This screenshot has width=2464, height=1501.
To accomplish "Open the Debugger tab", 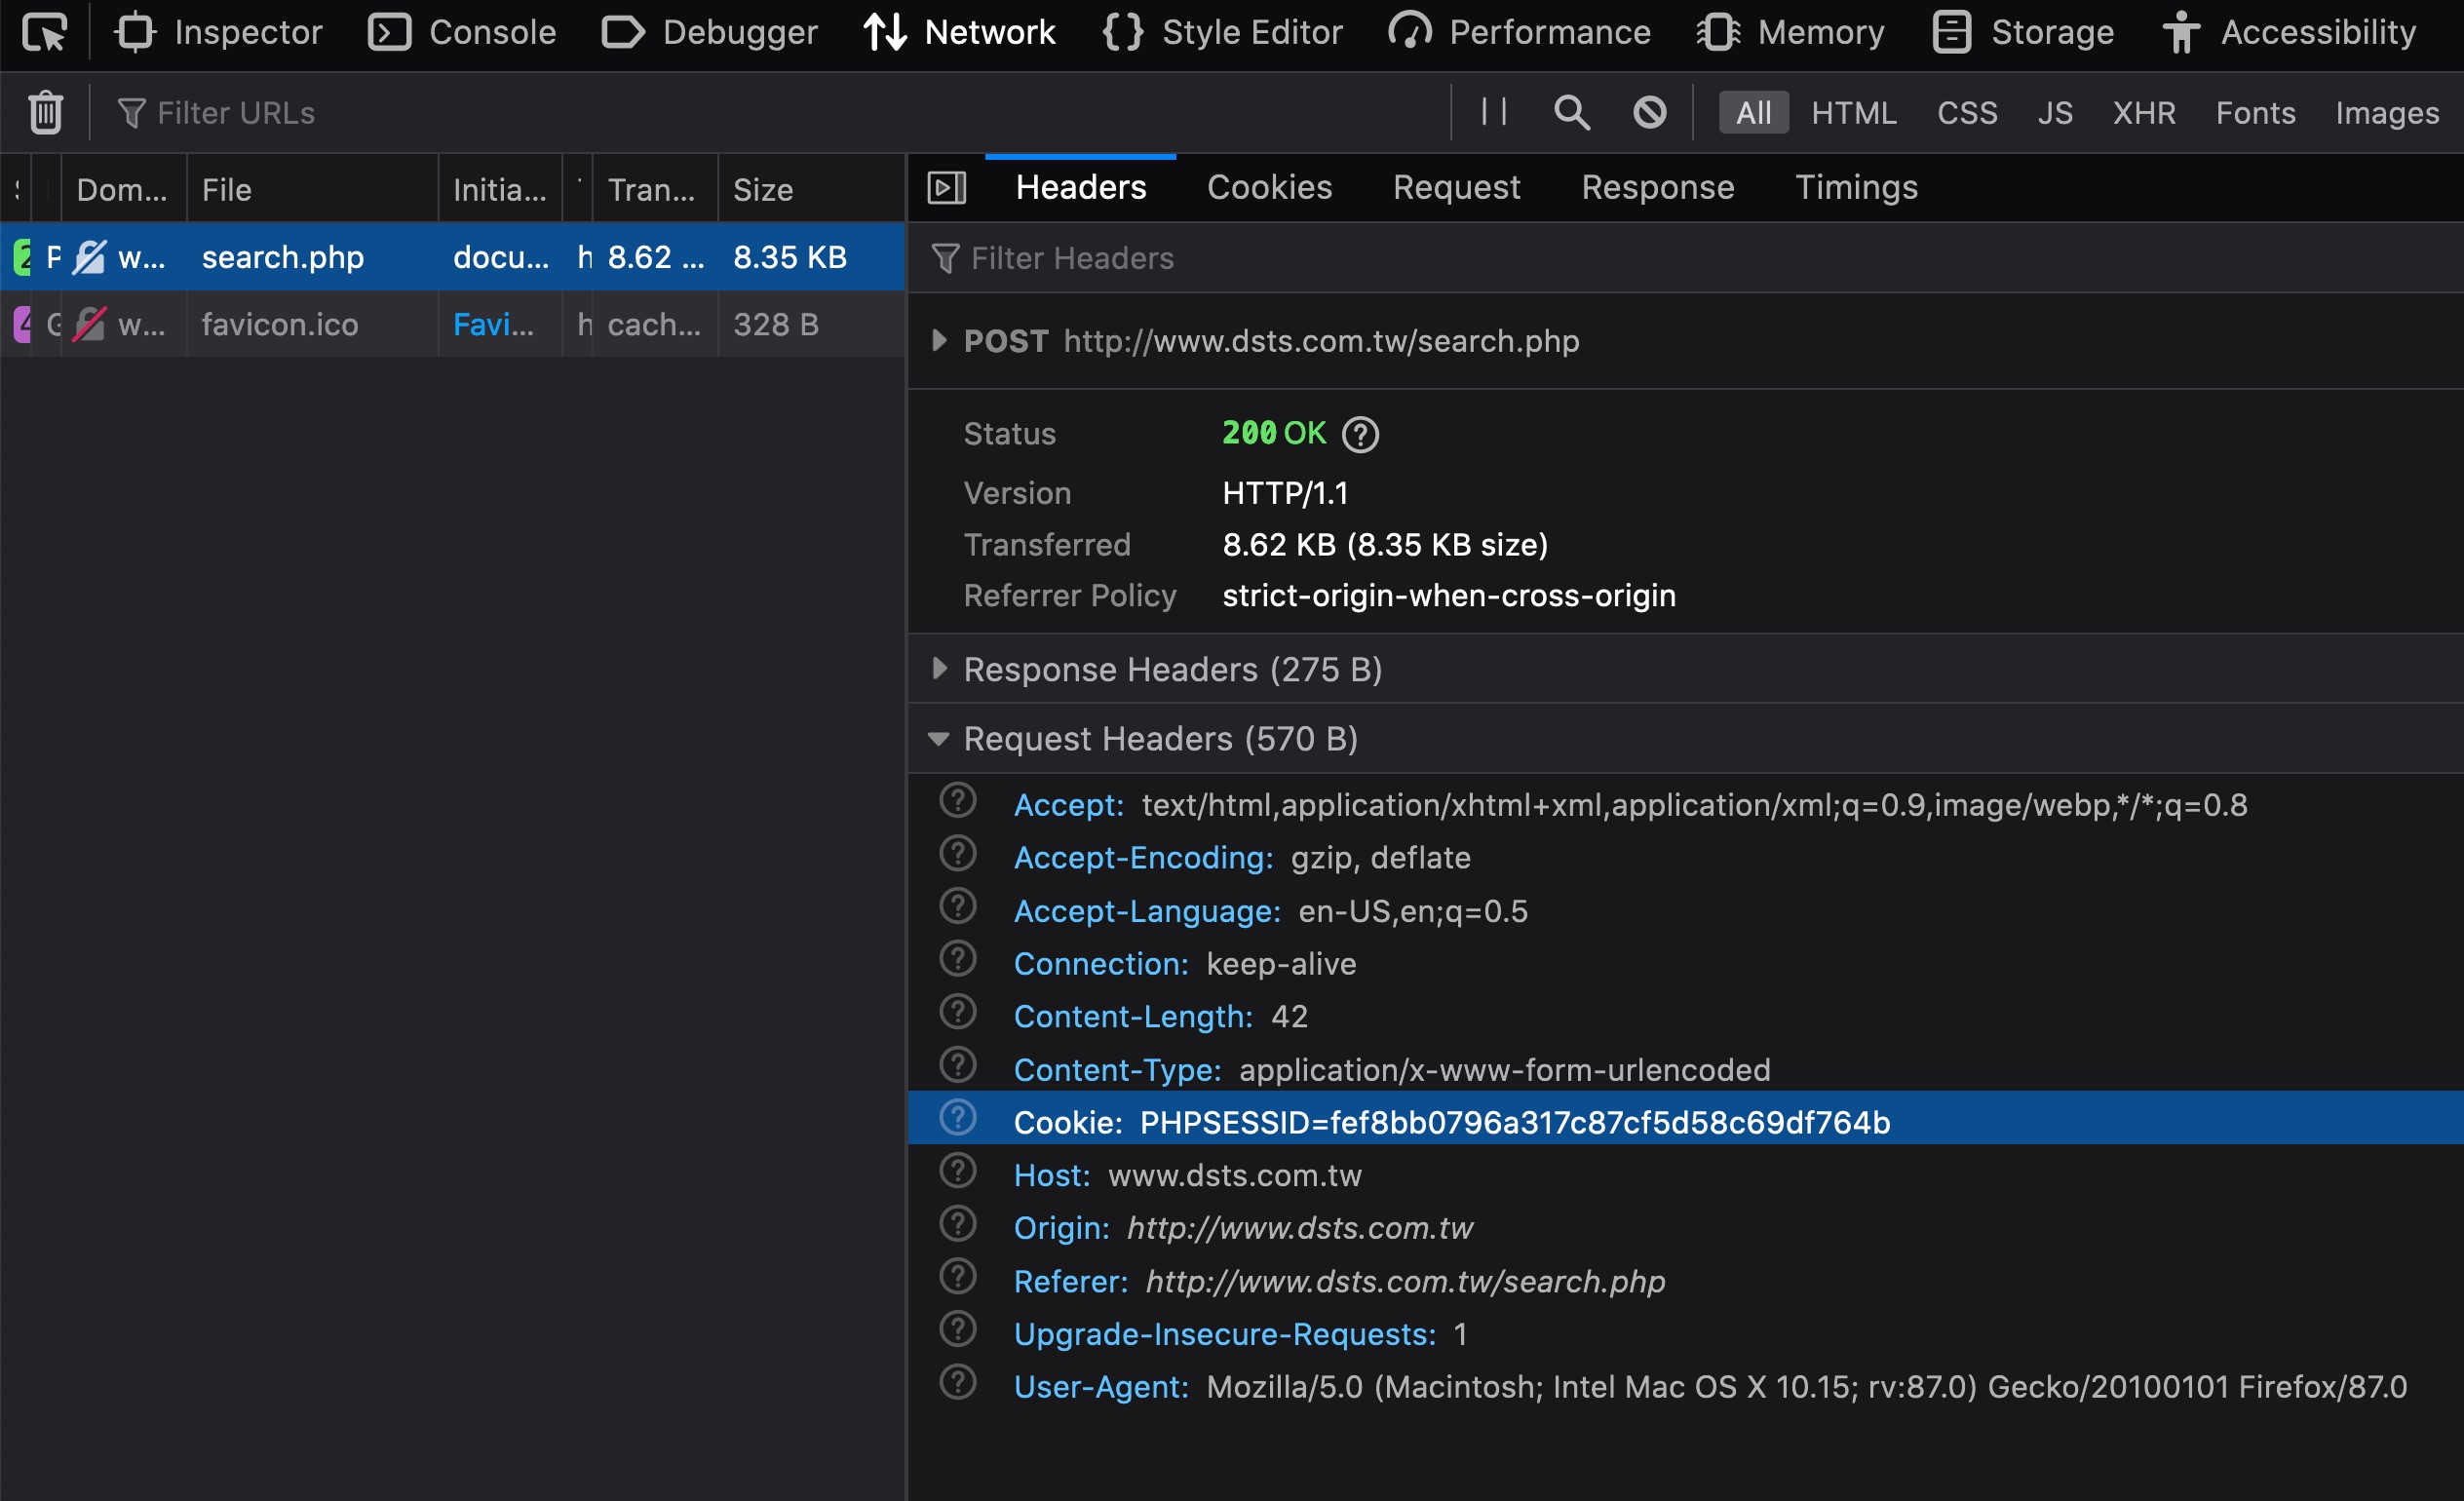I will click(710, 33).
